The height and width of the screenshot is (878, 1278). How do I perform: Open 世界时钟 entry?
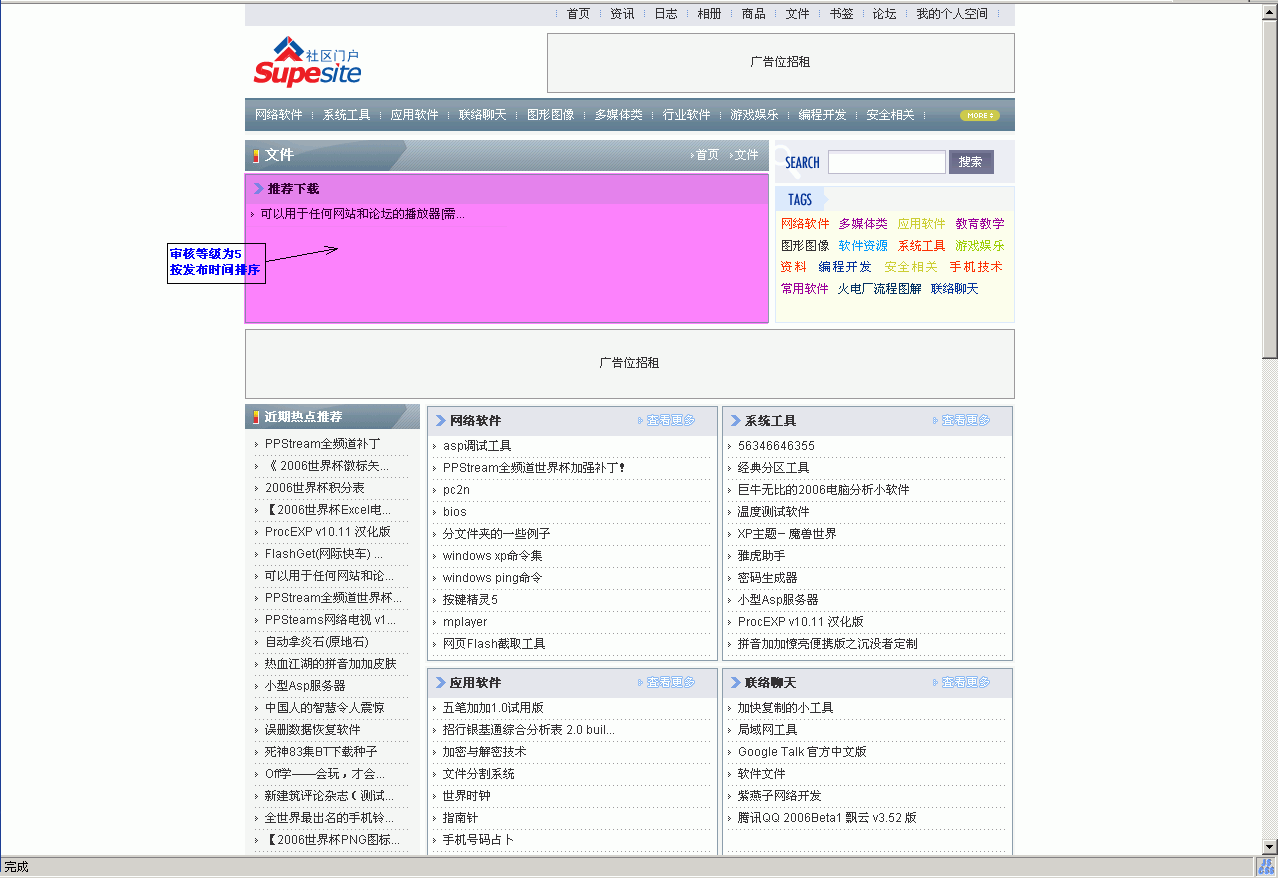[x=467, y=796]
